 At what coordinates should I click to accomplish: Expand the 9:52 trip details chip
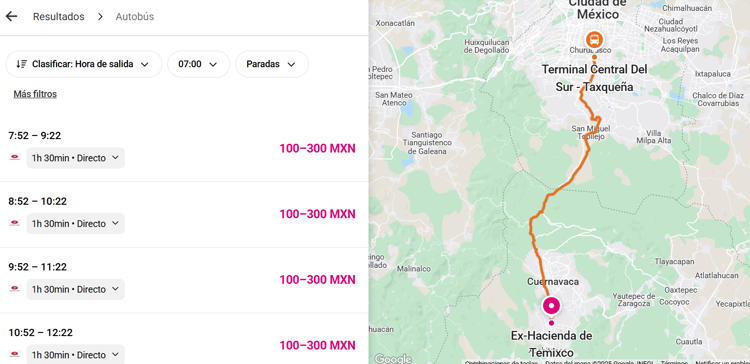click(x=76, y=289)
